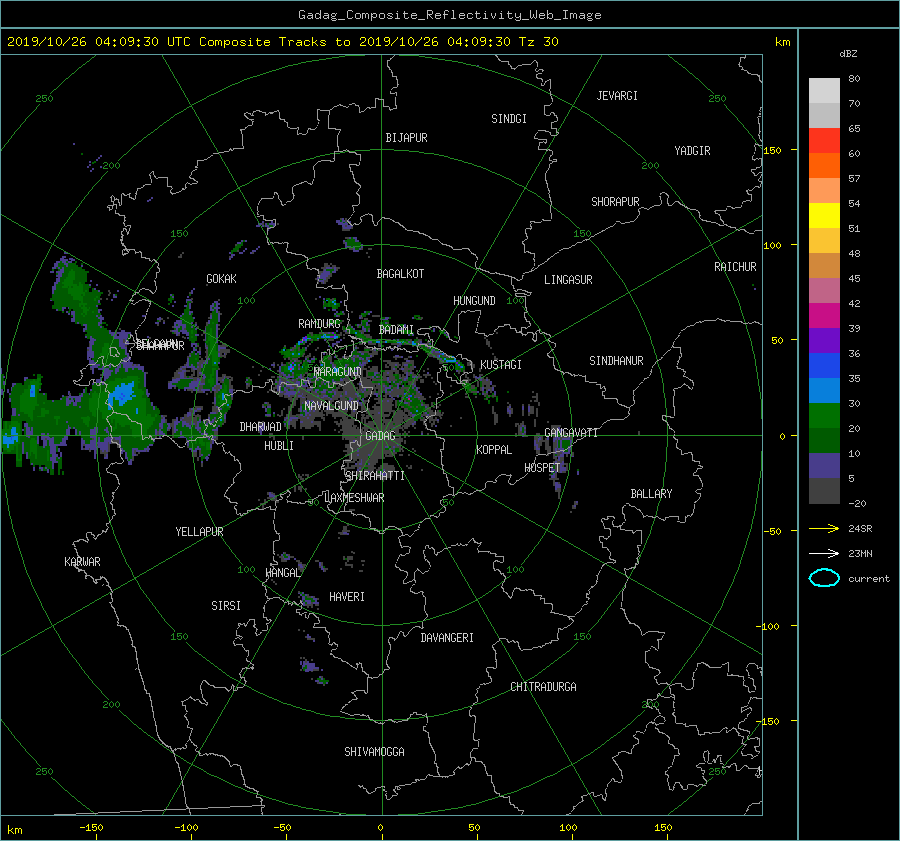
Task: Click the SHIVAMOGGA city label
Action: [x=374, y=752]
